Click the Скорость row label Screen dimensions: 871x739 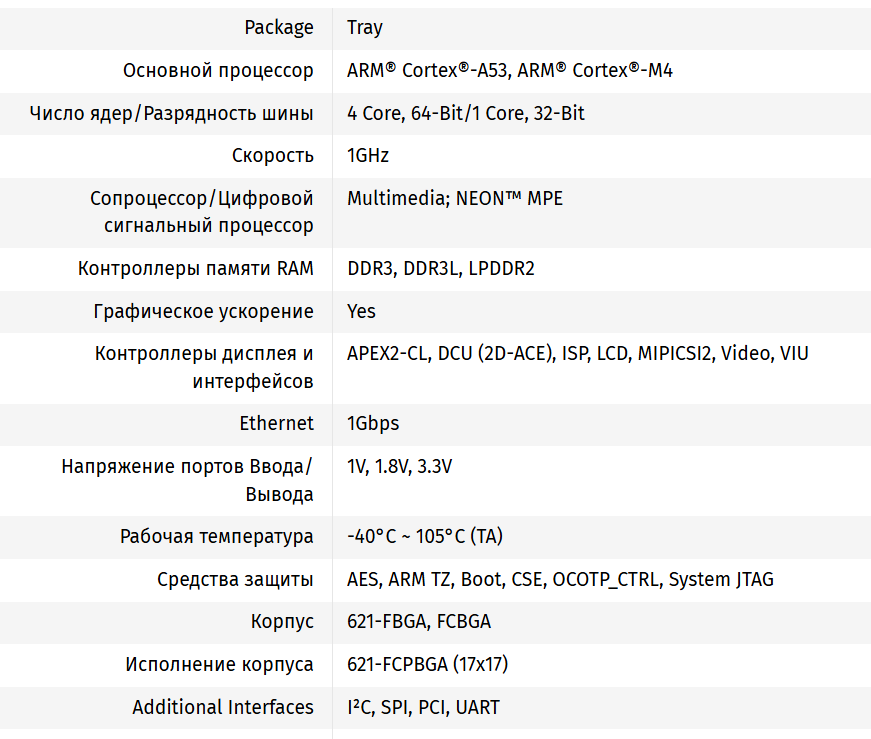click(273, 156)
